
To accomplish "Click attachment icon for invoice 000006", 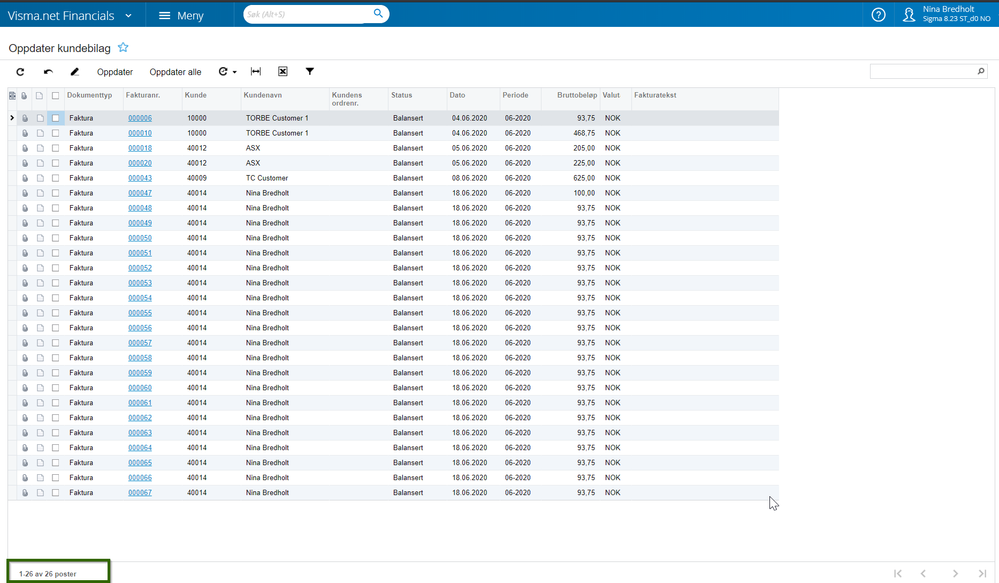I will click(x=25, y=118).
